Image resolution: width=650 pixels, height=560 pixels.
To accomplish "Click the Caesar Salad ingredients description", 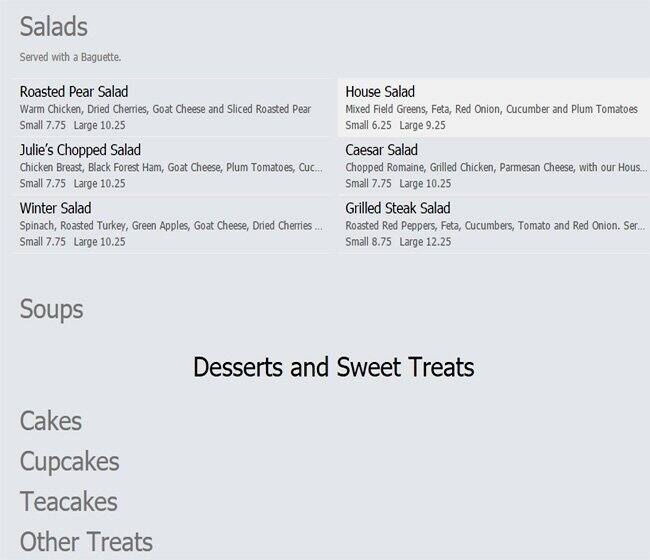I will 490,167.
